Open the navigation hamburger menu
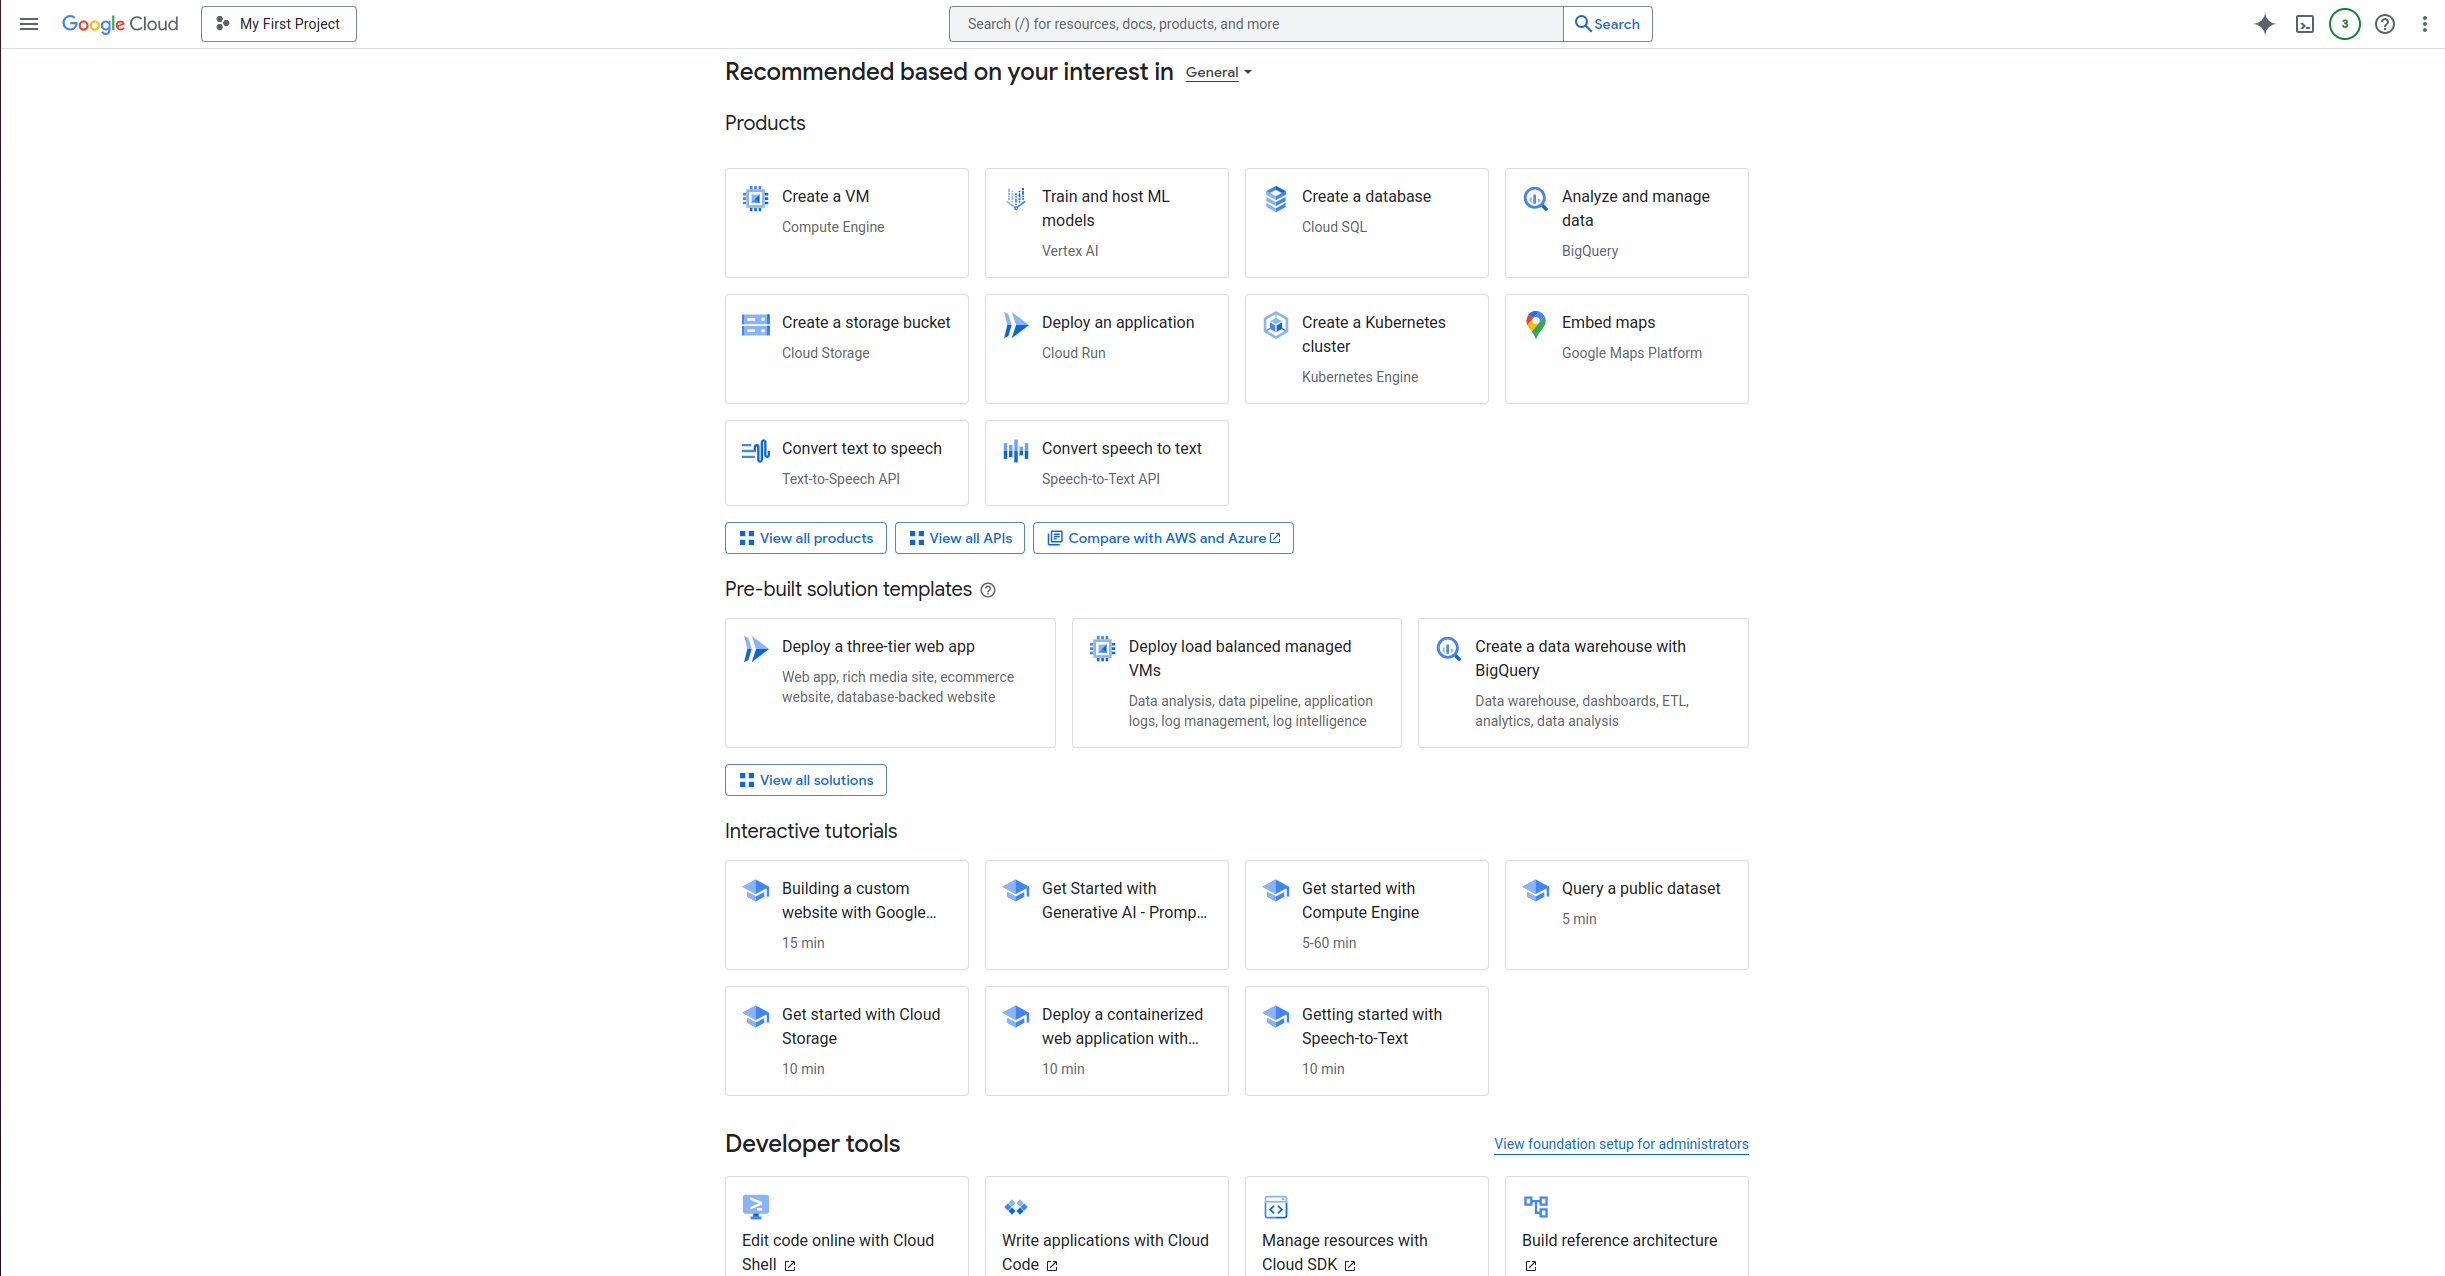2445x1276 pixels. coord(28,23)
